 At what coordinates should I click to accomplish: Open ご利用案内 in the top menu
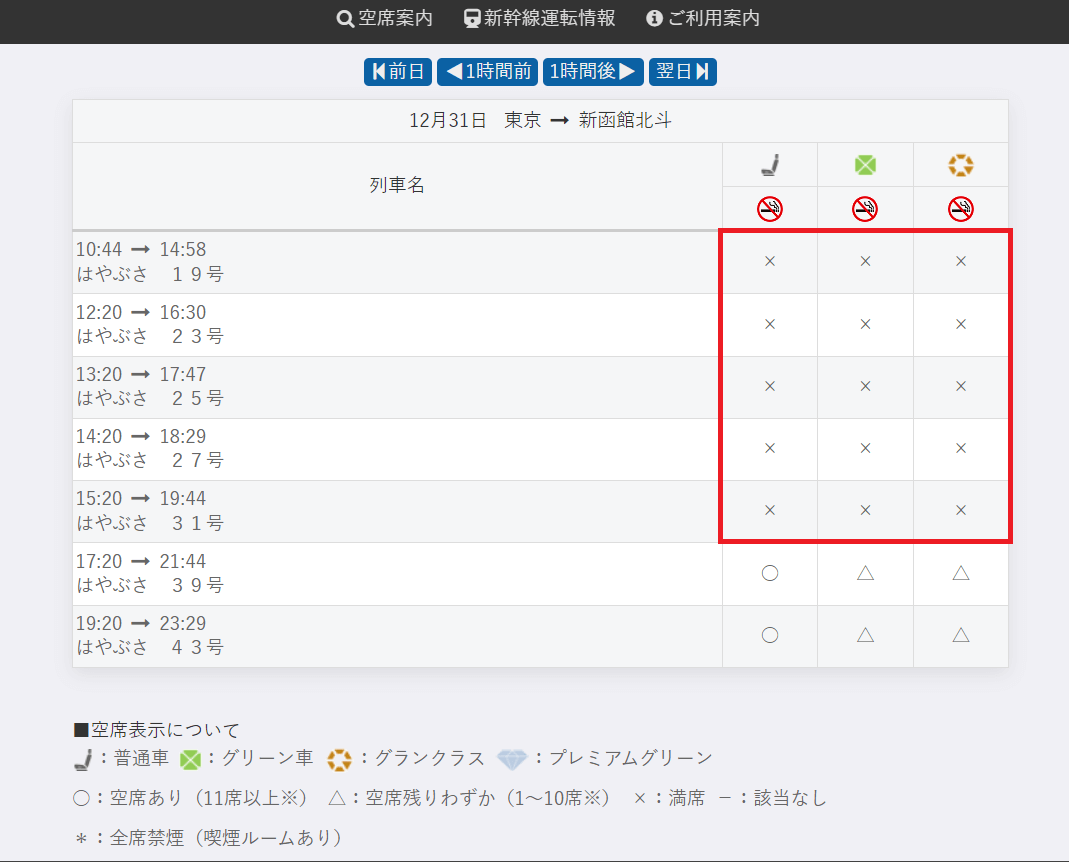703,18
